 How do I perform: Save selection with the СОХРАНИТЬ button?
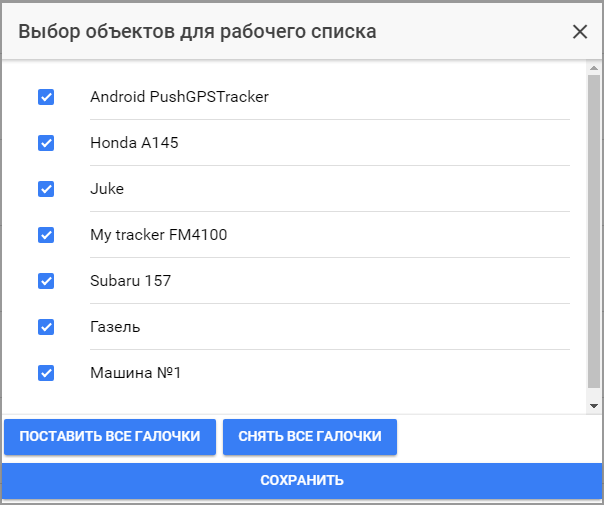[302, 481]
